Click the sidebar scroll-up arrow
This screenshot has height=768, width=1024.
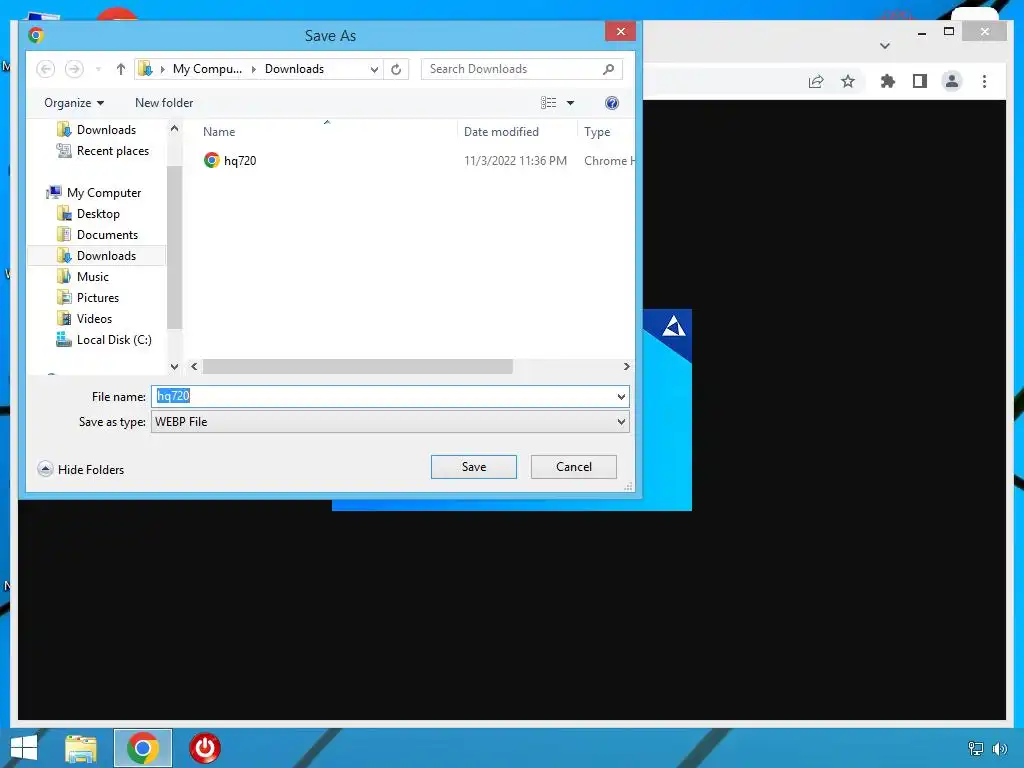coord(174,129)
